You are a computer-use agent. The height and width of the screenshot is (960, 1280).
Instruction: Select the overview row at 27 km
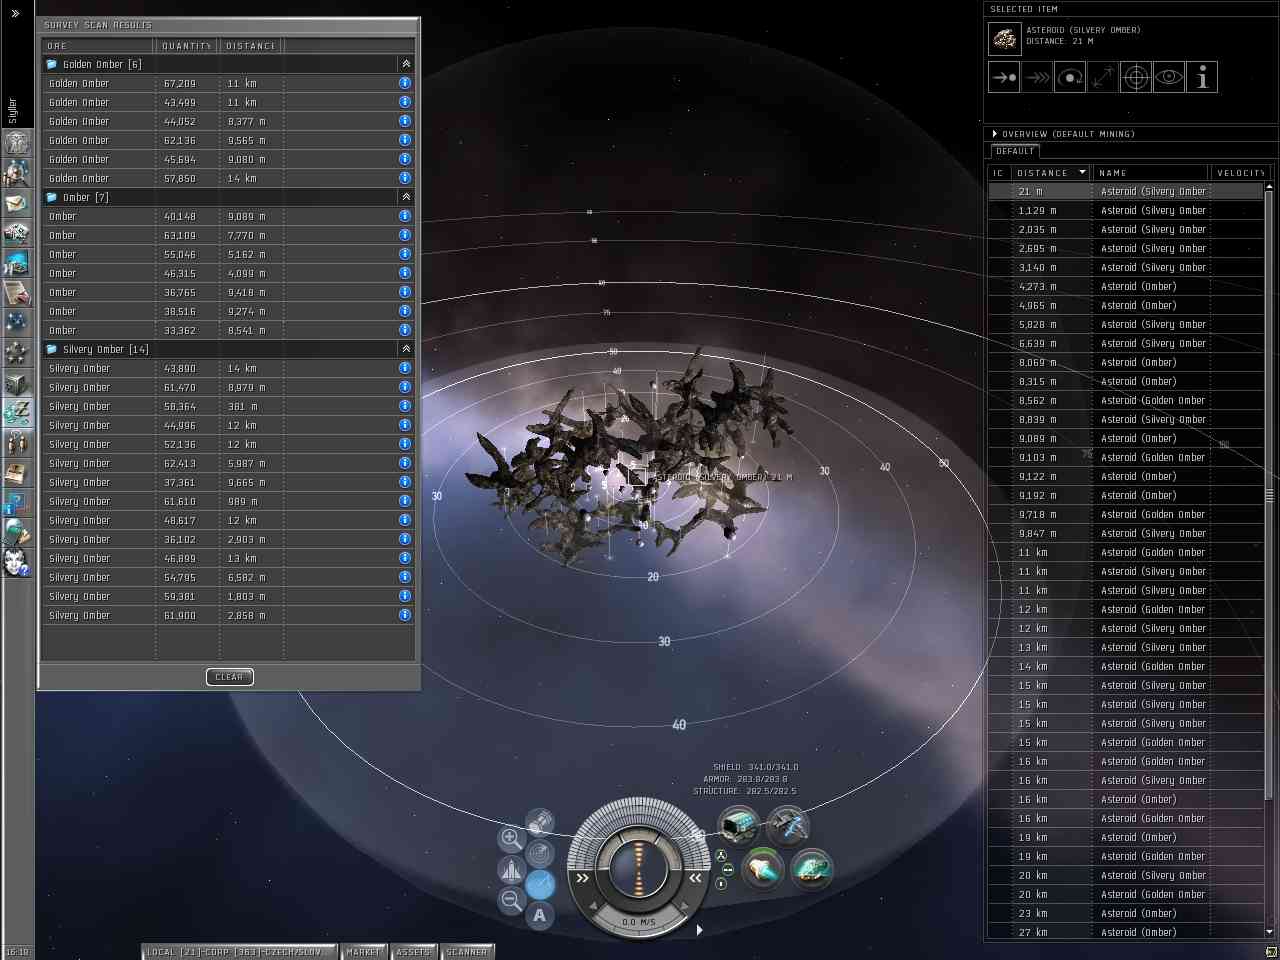point(1126,932)
